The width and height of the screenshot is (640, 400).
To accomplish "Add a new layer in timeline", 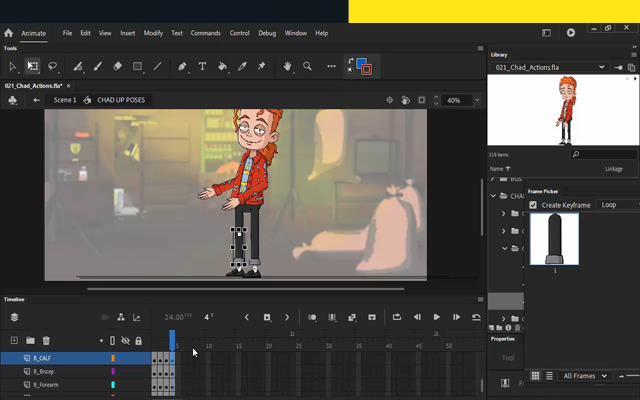I will (x=13, y=341).
